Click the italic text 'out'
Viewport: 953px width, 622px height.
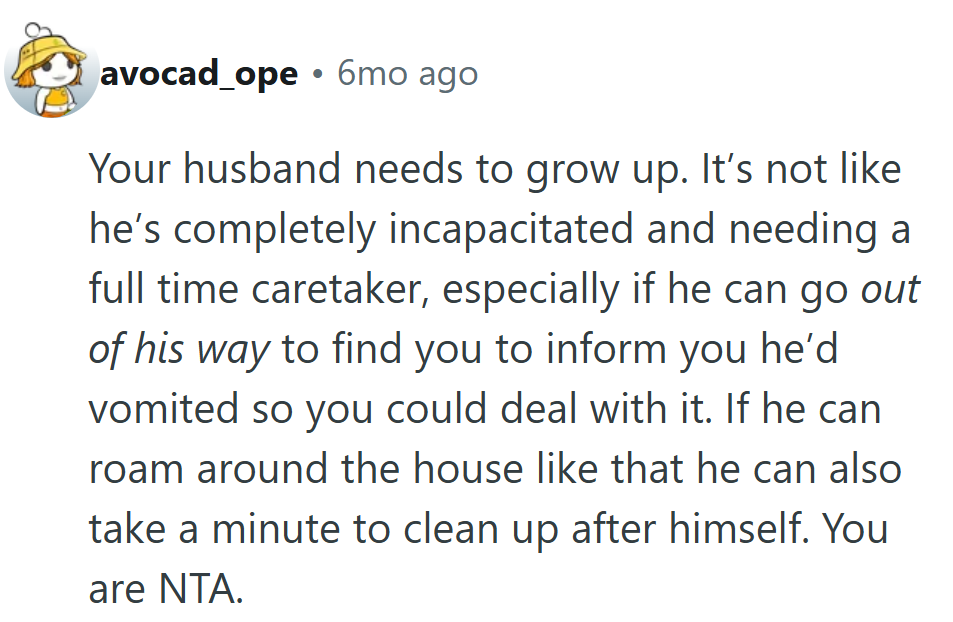pos(889,289)
